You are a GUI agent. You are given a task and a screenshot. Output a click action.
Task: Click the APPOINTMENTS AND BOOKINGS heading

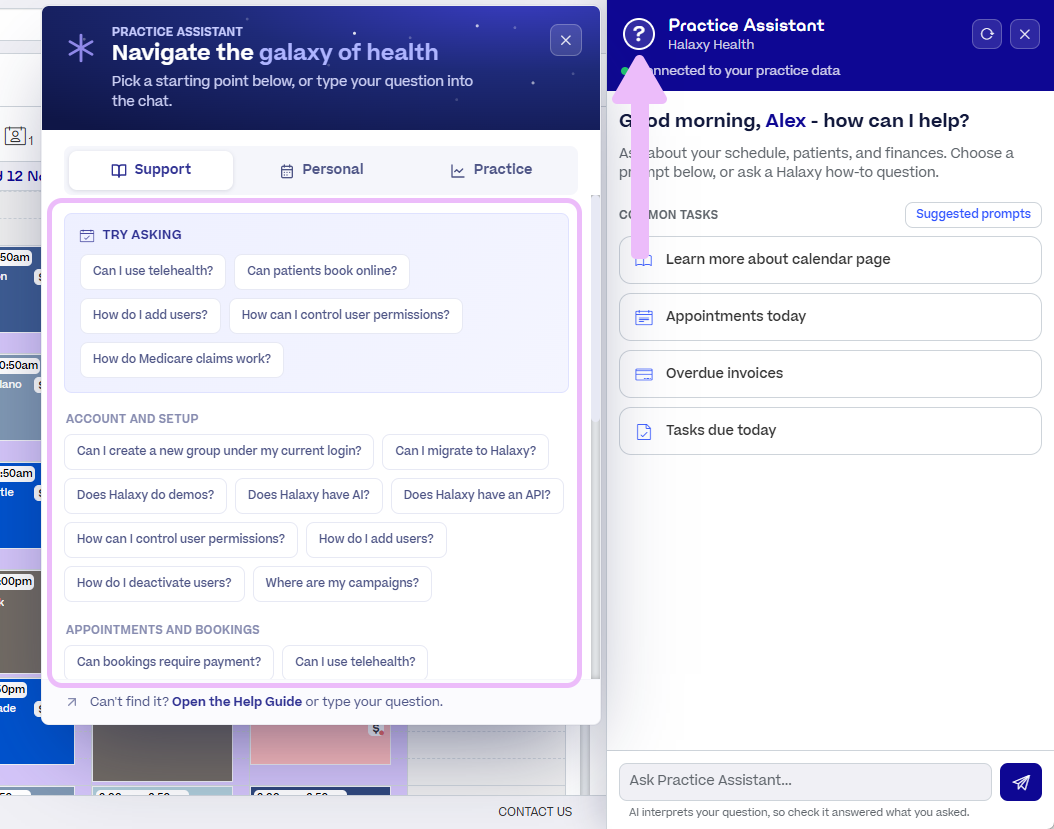pyautogui.click(x=163, y=630)
